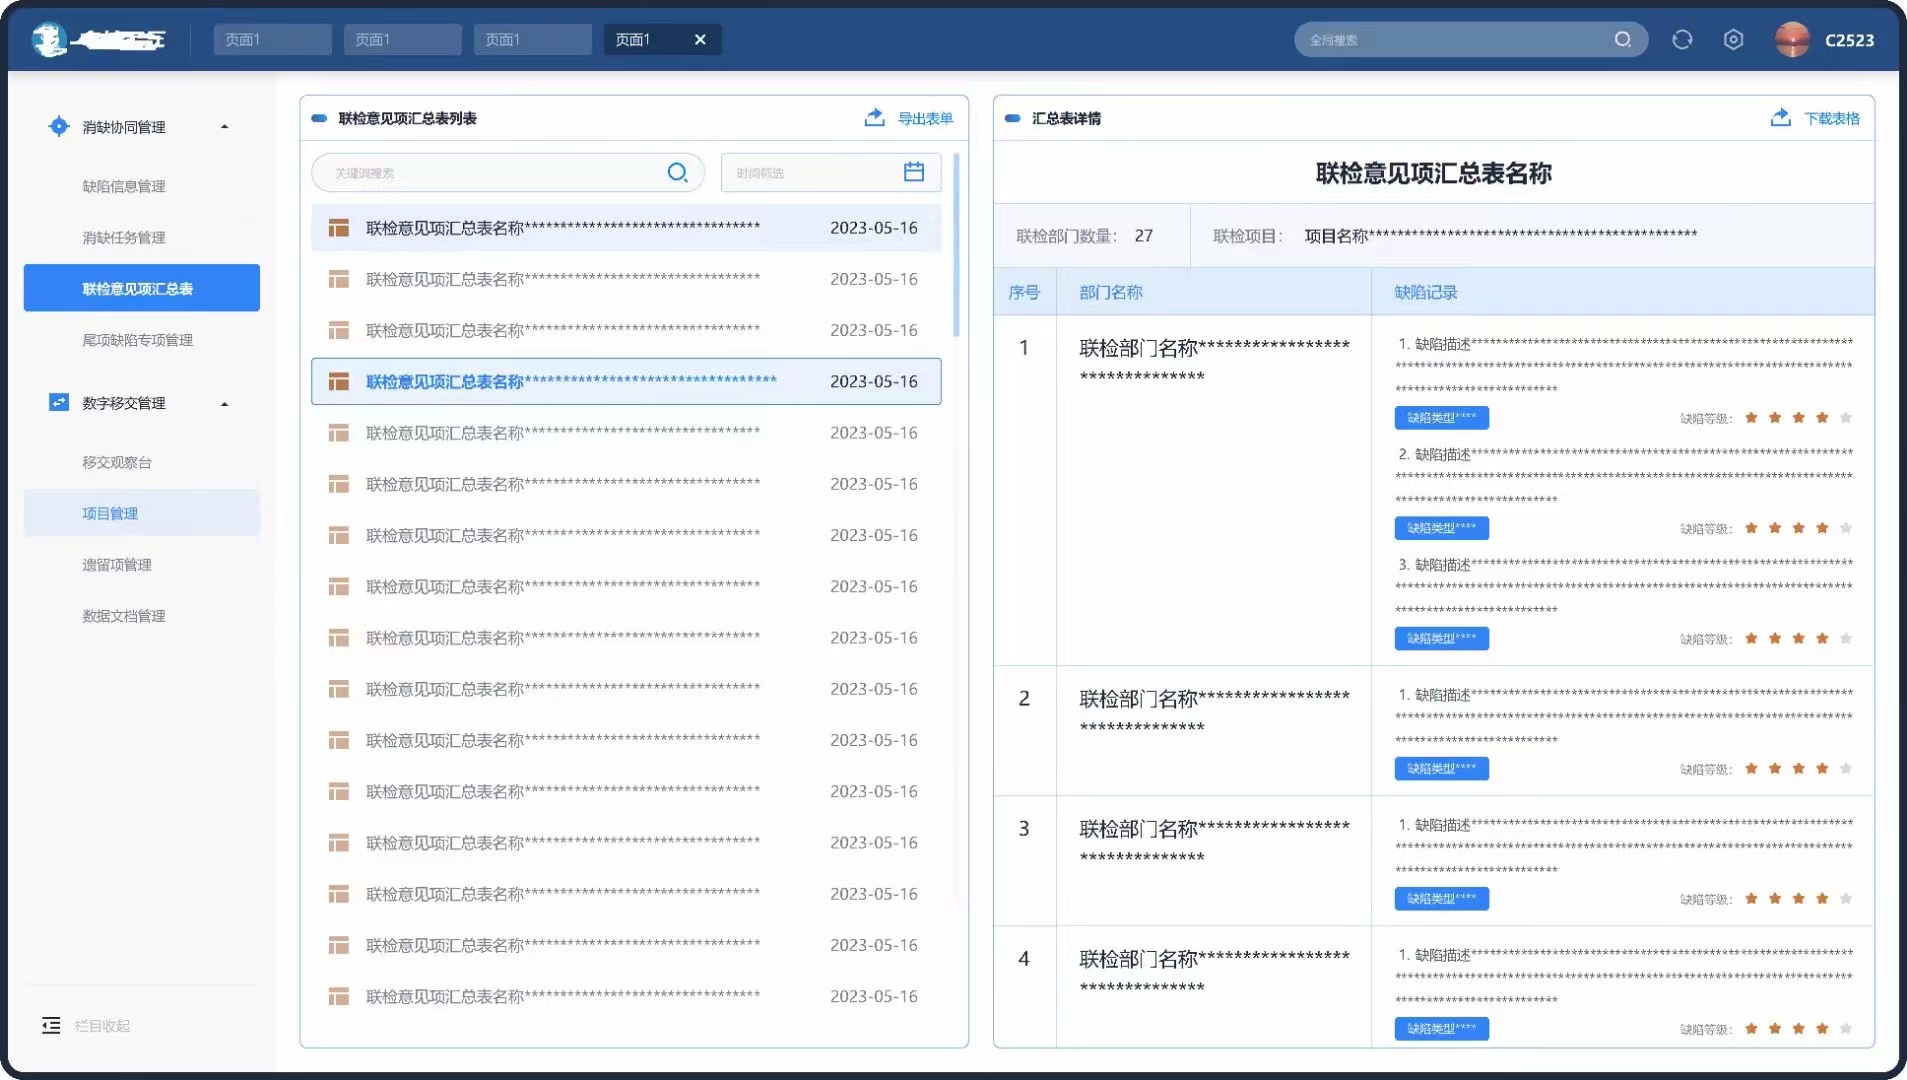Open 缺陷信息管理 in the sidebar

(124, 186)
